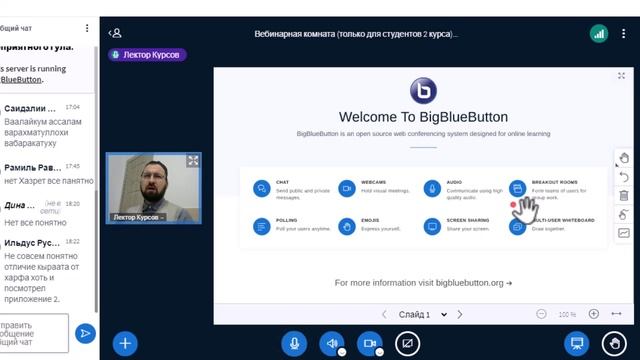Click the SCREEN SHARING icon on slide
Screen dimensions: 640x360
click(x=432, y=227)
